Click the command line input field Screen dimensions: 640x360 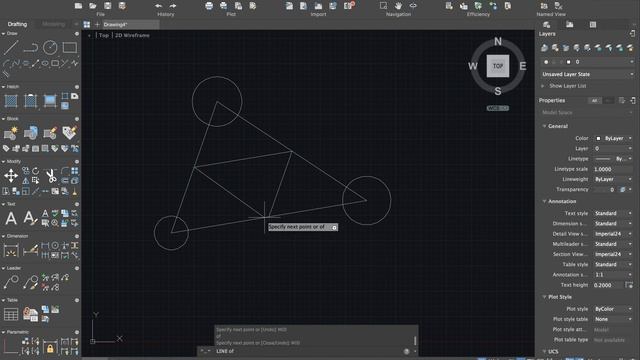tap(308, 351)
